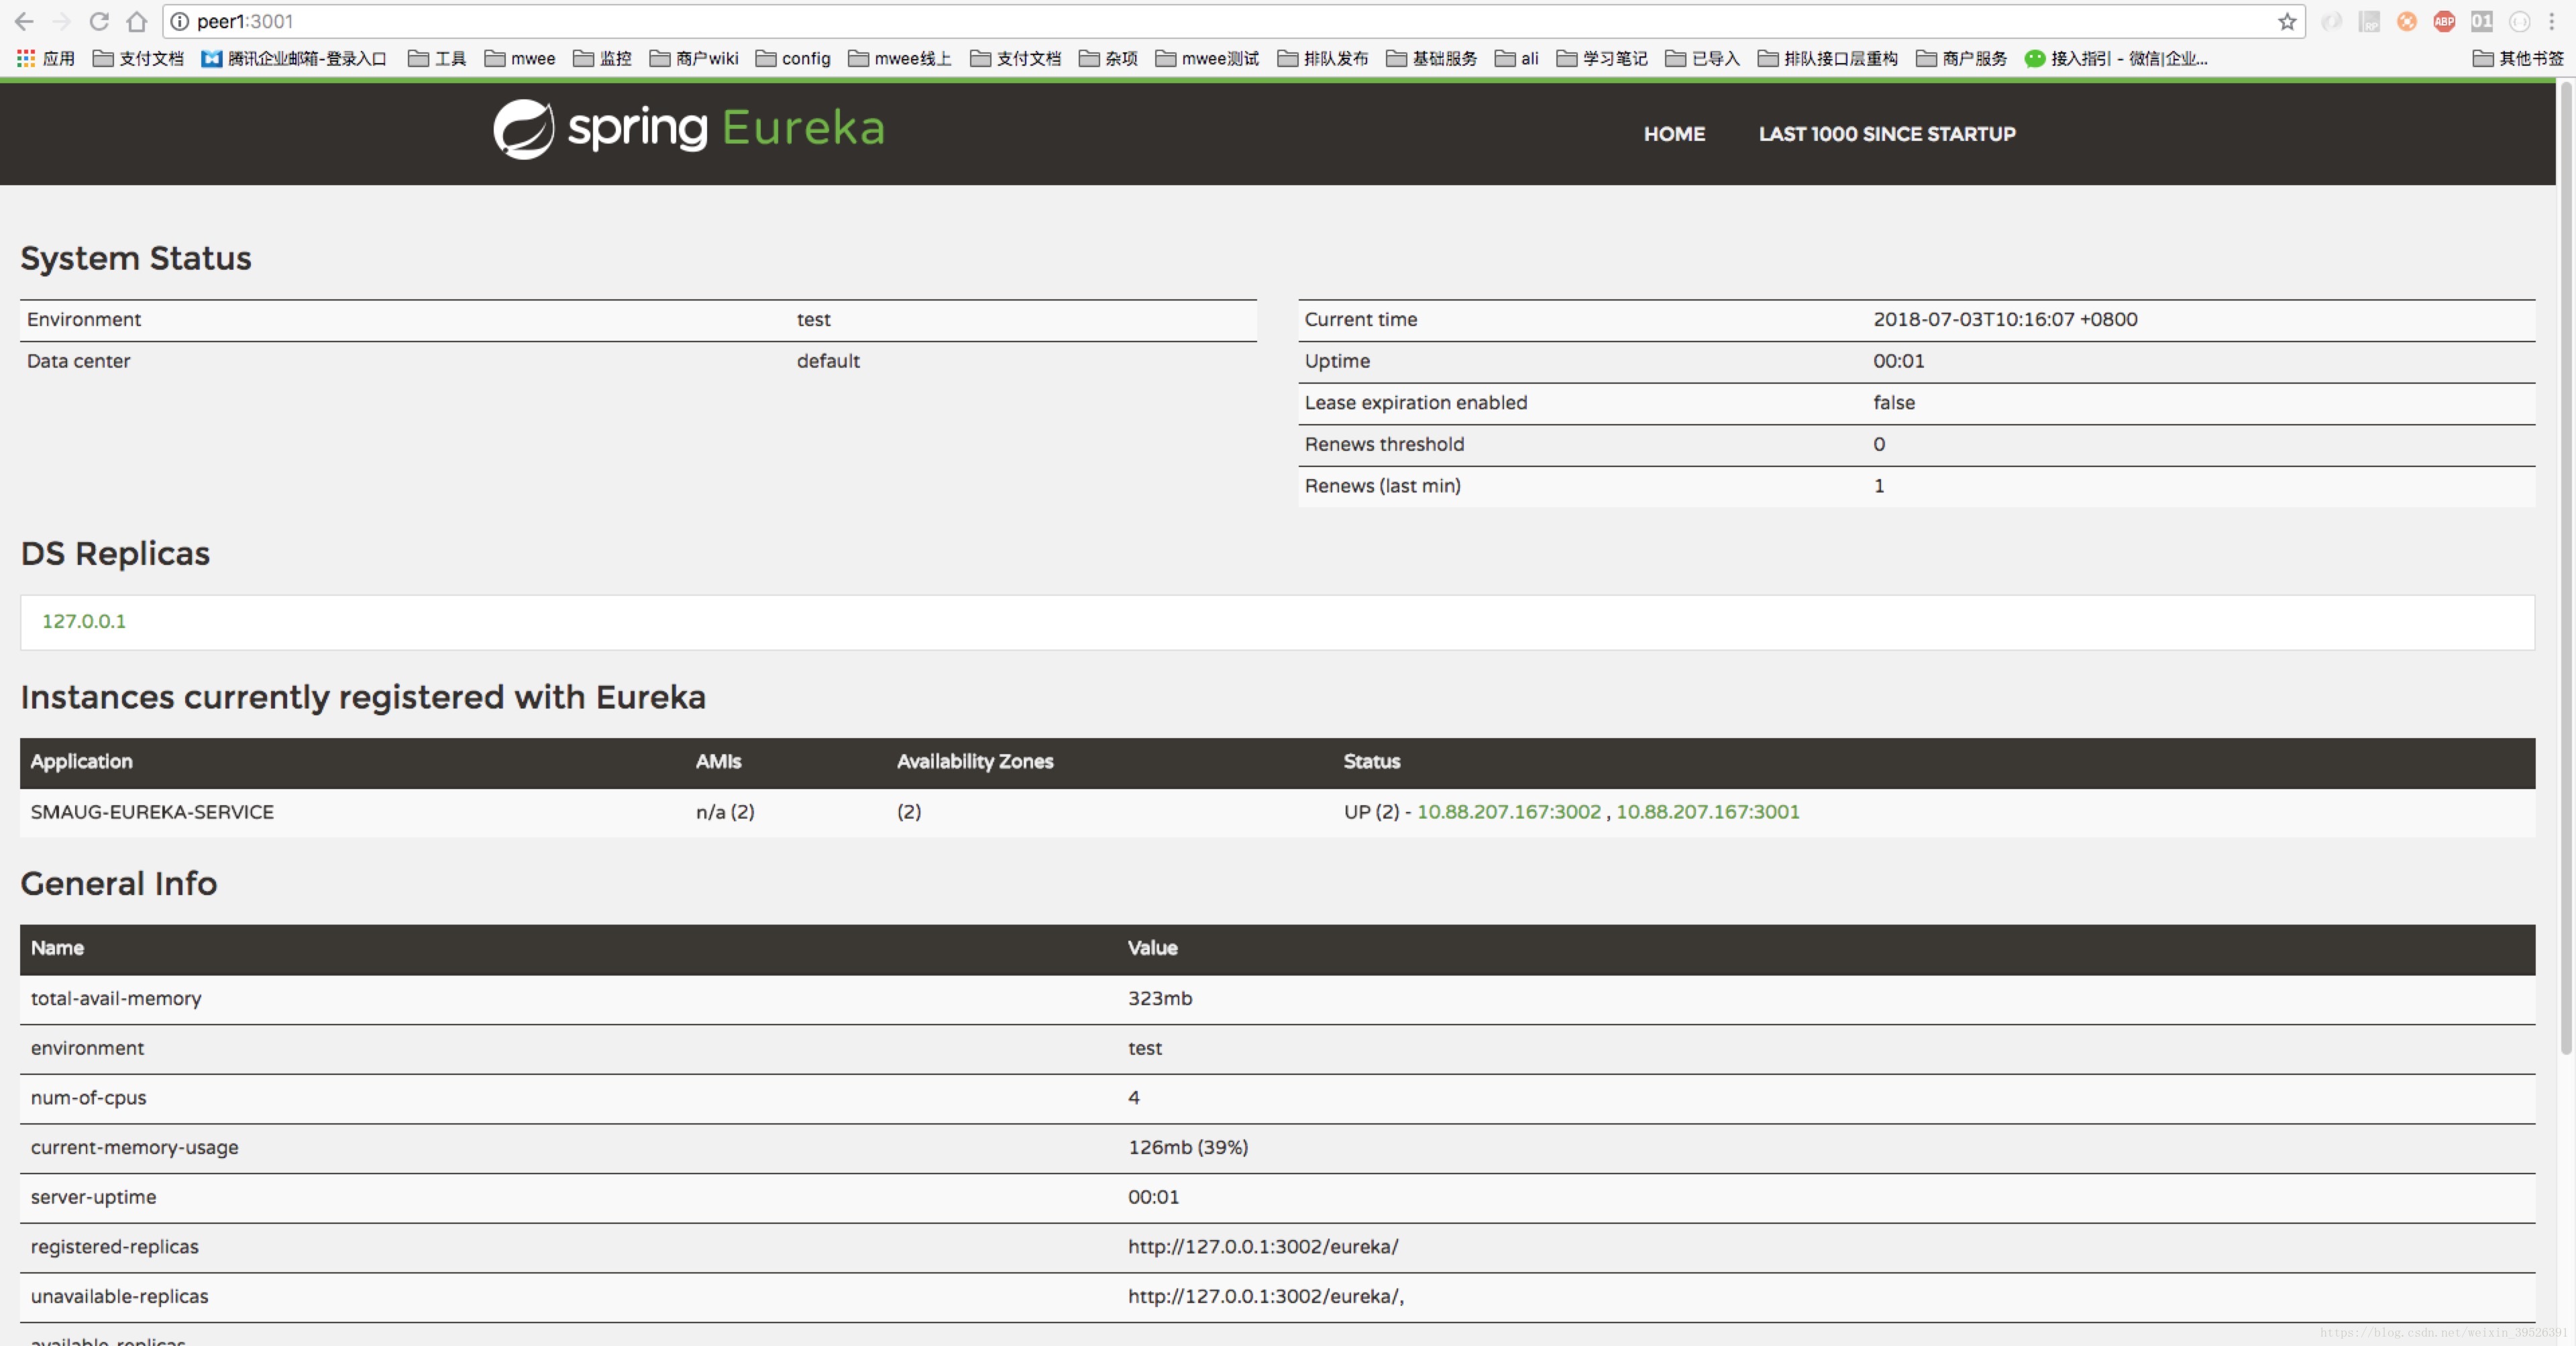Screen dimensions: 2576x1346
Task: Open the ali bookmark folder
Action: [1517, 58]
